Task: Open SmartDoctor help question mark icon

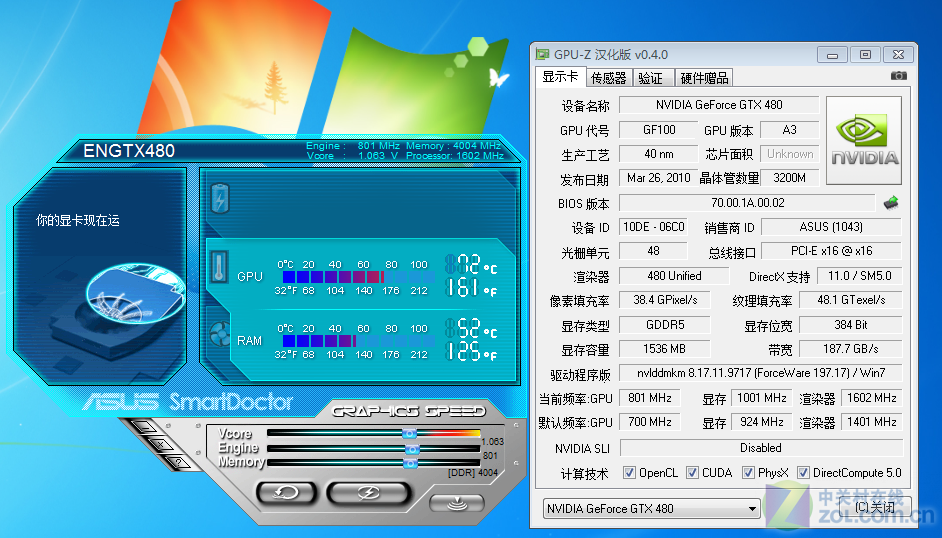Action: 178,462
